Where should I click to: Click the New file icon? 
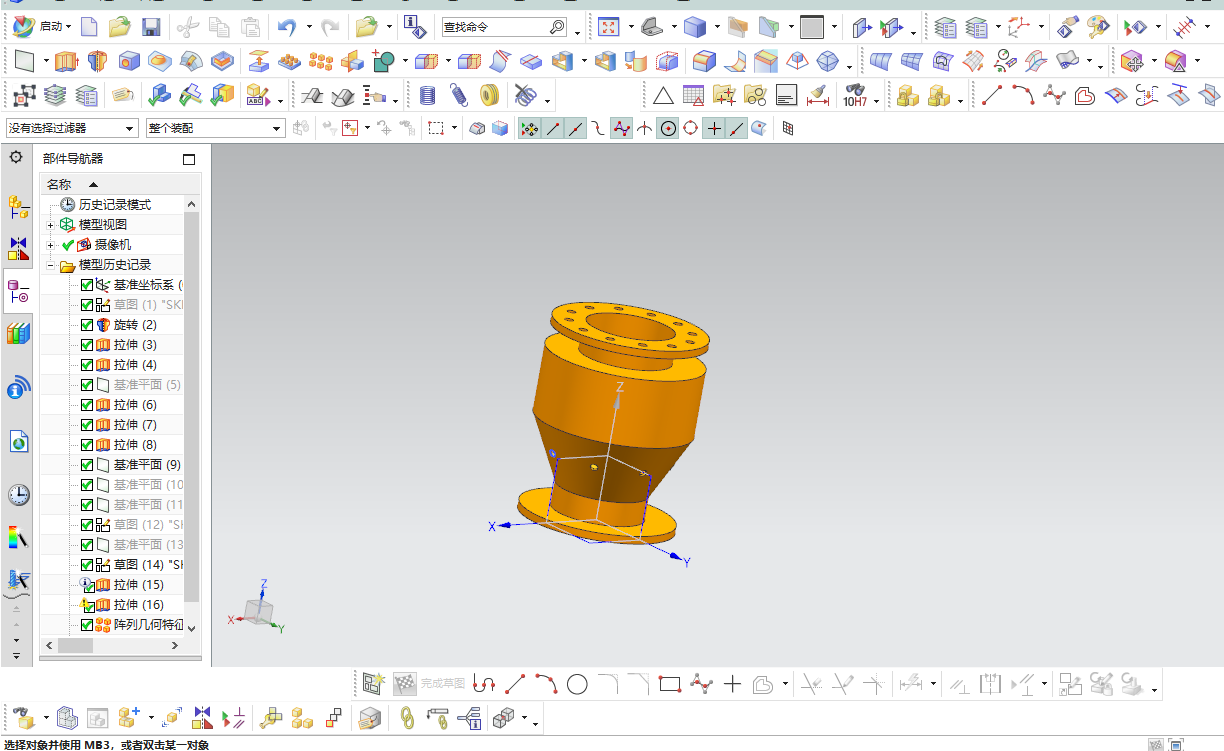tap(88, 27)
